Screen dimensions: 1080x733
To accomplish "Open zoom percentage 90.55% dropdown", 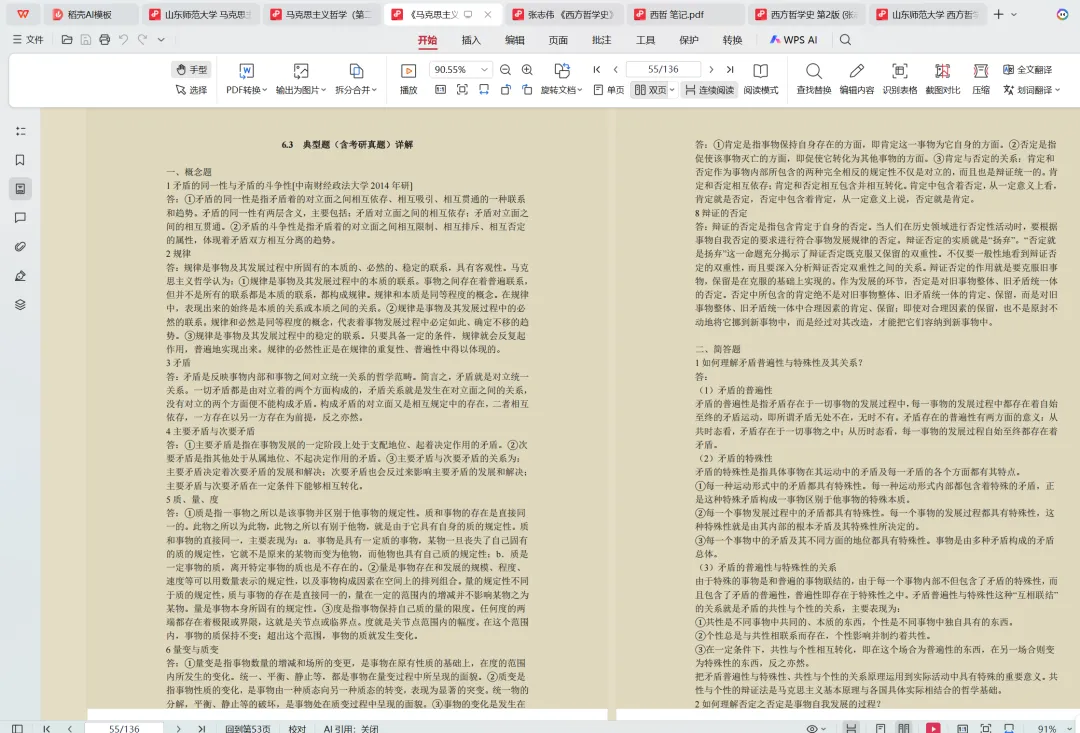I will (459, 70).
